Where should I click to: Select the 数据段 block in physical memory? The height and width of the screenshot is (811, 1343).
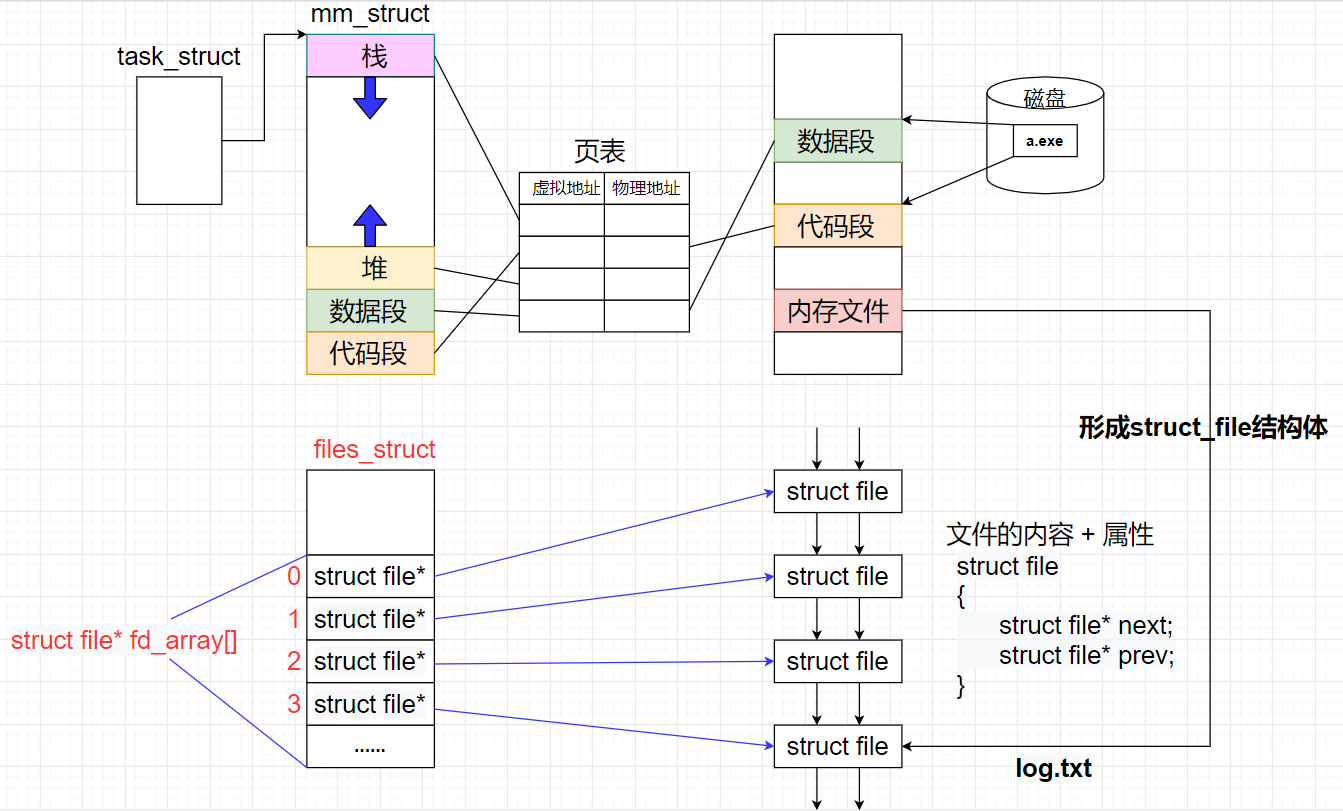tap(838, 141)
